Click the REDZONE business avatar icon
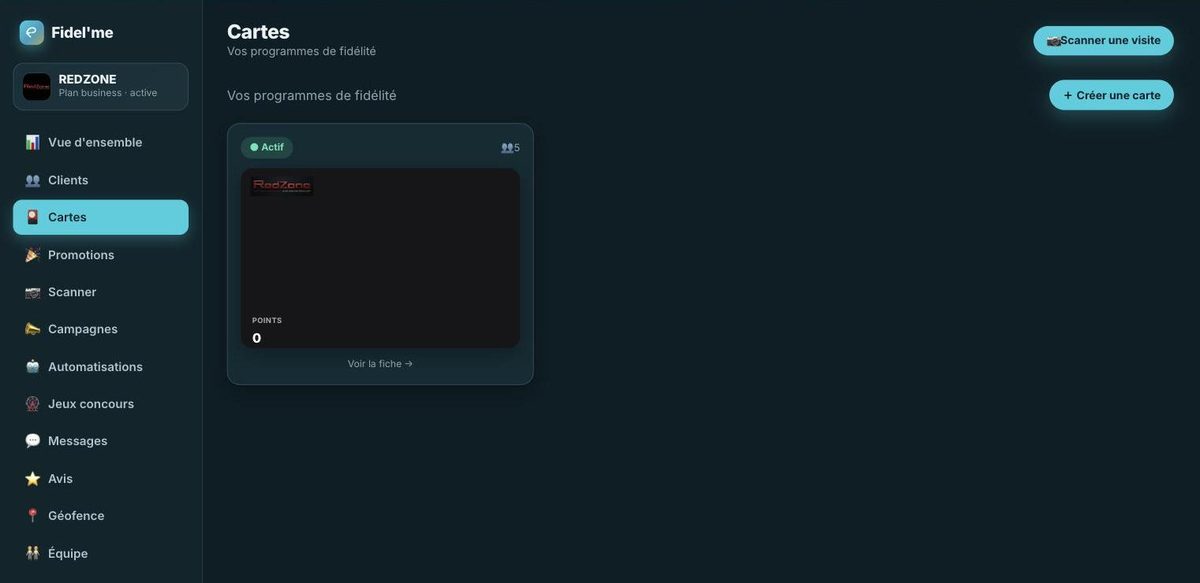The height and width of the screenshot is (583, 1200). tap(37, 87)
